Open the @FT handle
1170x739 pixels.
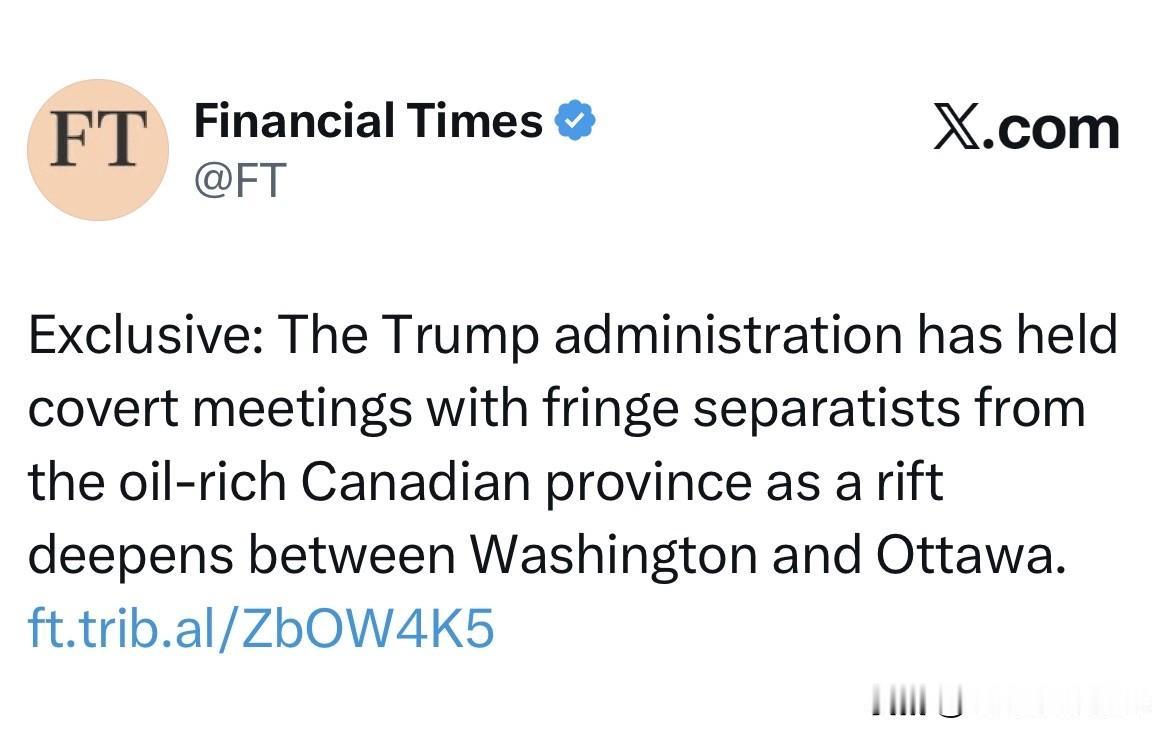(240, 181)
